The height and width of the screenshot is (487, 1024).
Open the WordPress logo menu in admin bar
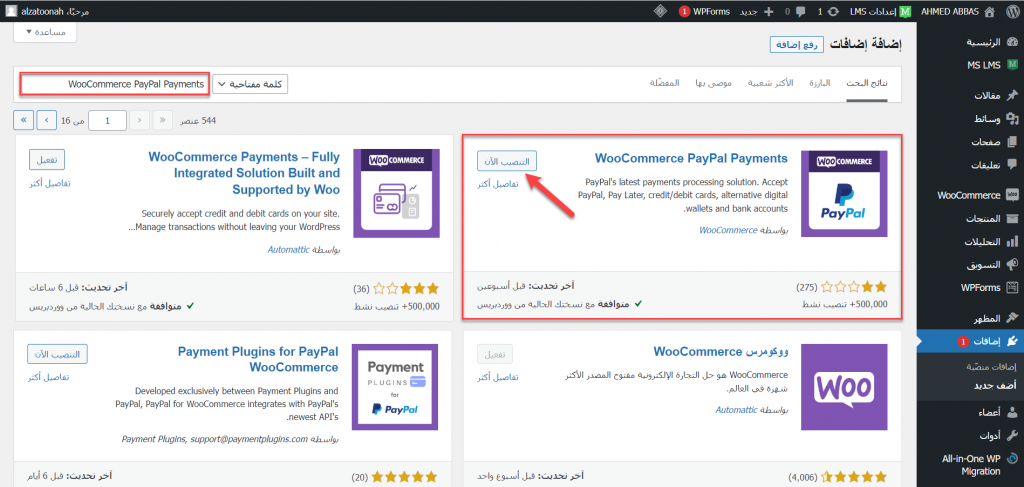[x=1012, y=11]
